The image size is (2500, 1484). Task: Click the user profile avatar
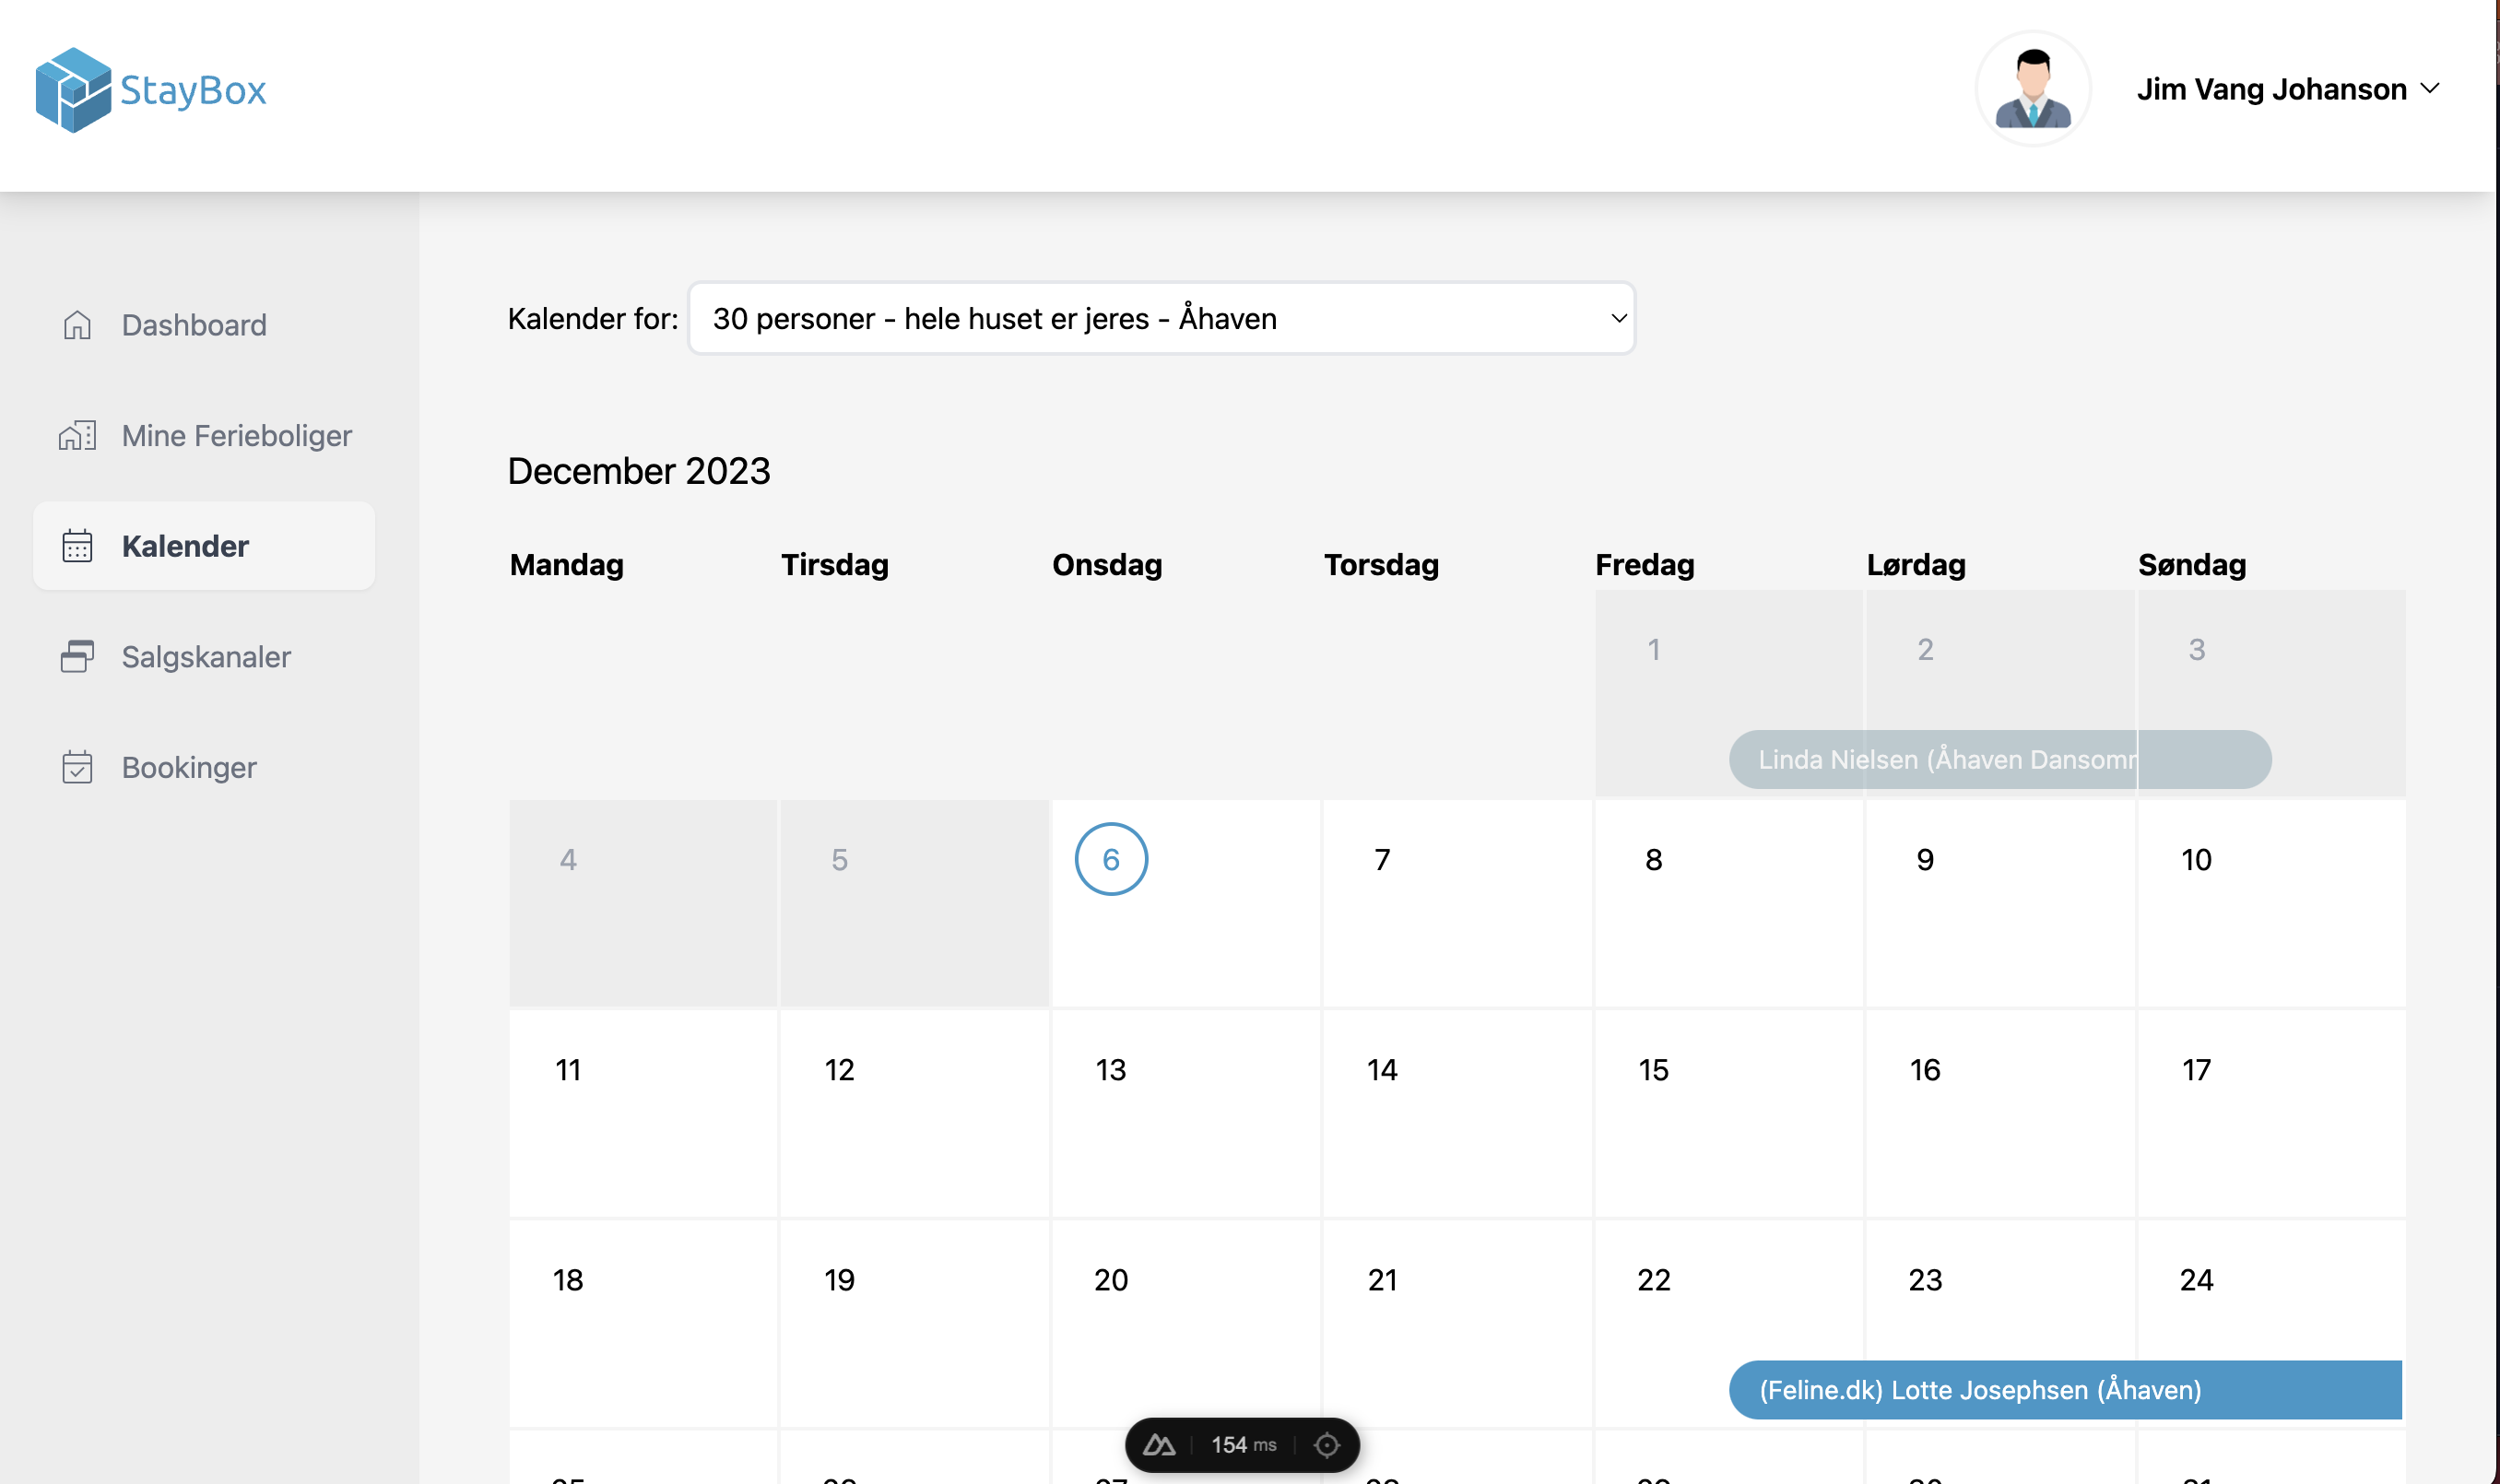2033,89
